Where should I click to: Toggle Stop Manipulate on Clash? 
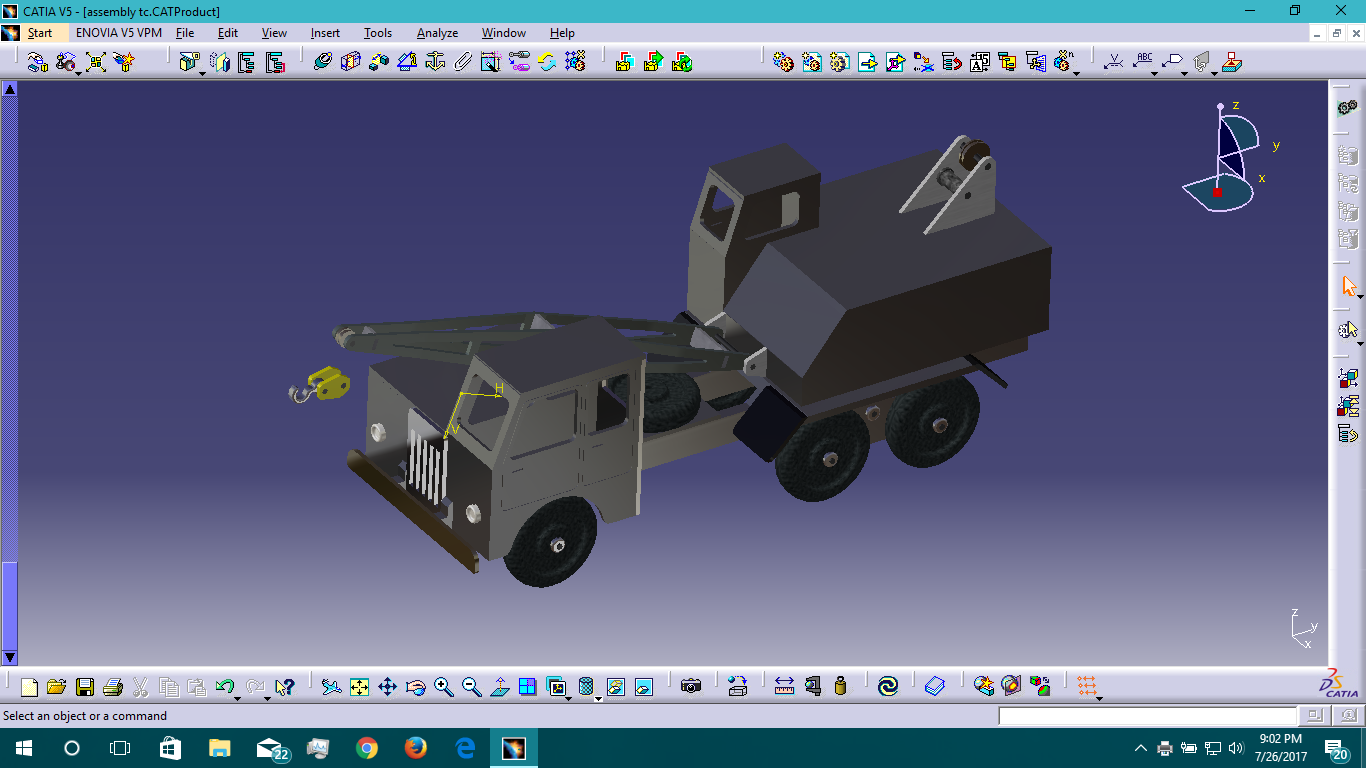[124, 62]
